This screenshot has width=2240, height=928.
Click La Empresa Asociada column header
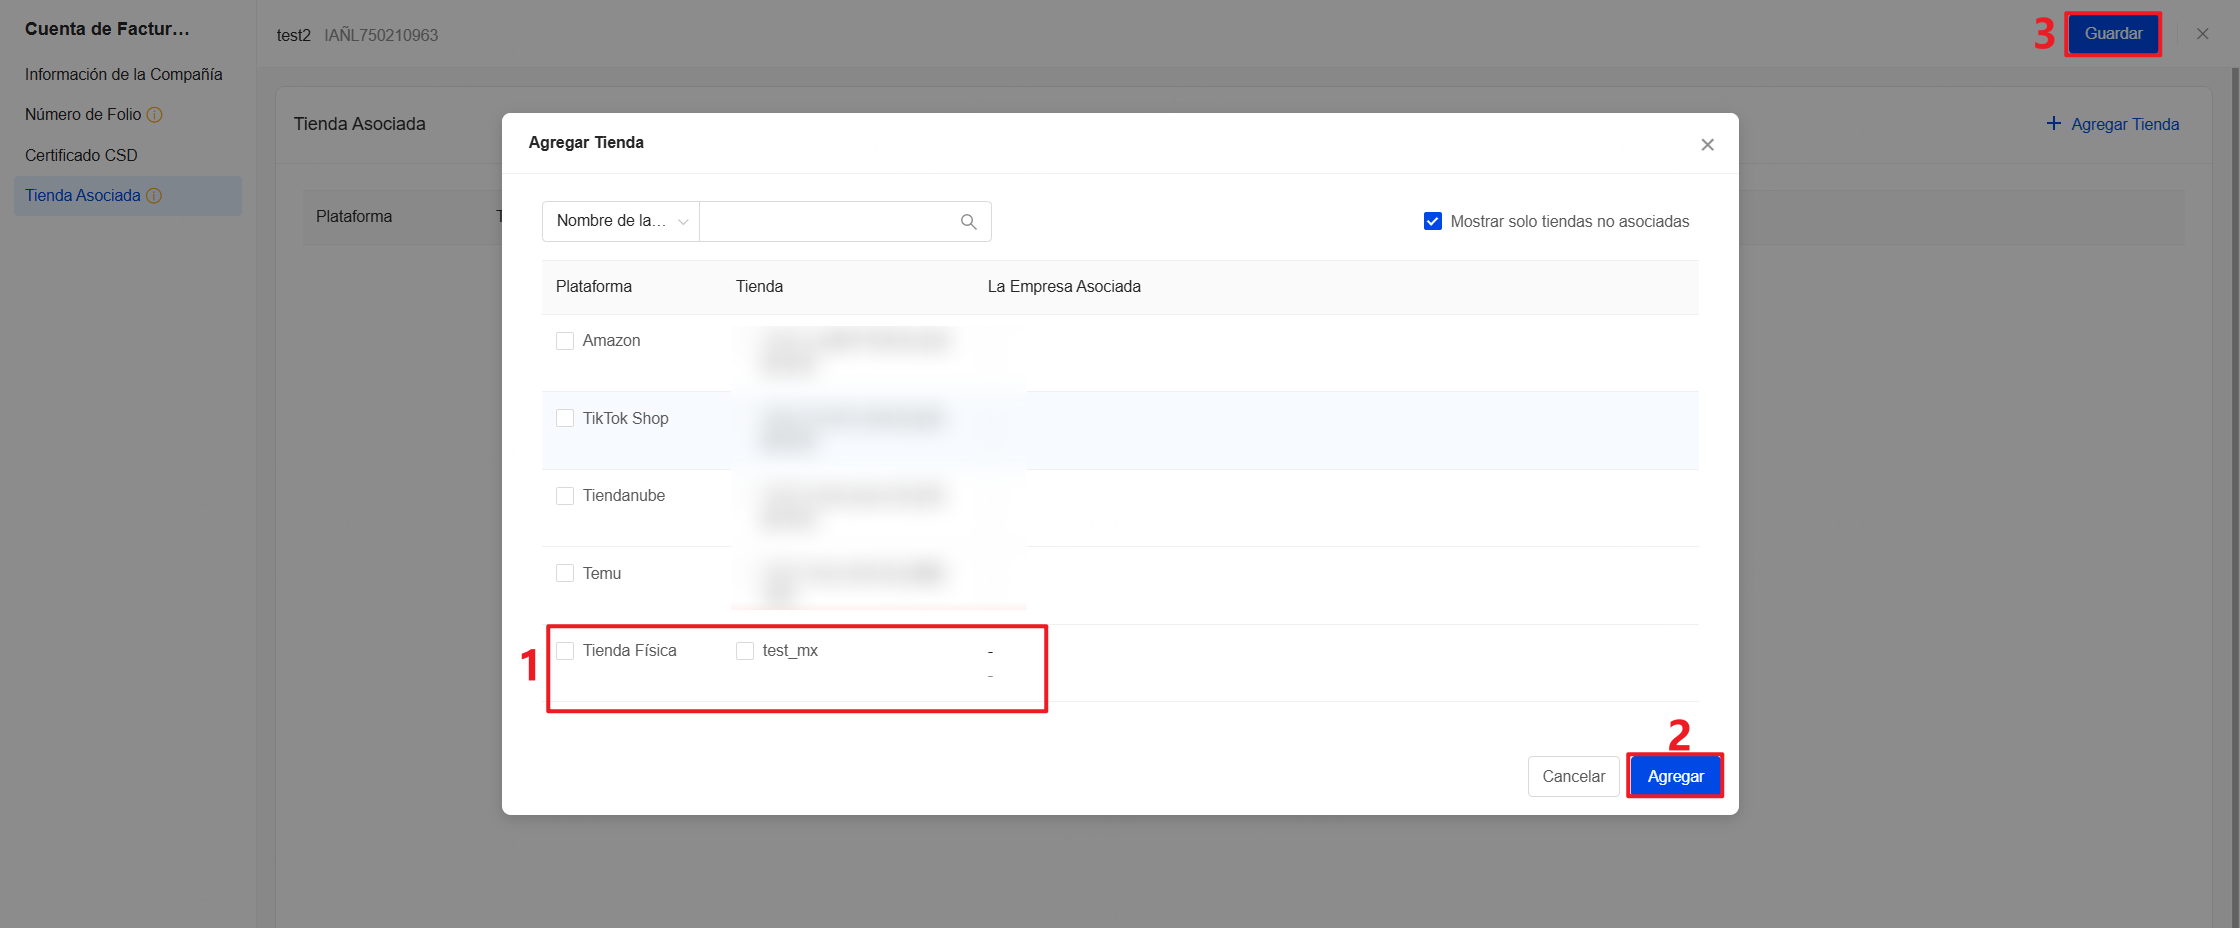[1064, 287]
